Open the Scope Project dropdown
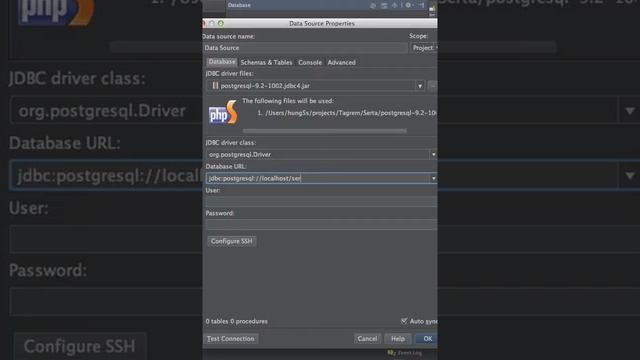Viewport: 640px width, 360px height. point(424,48)
